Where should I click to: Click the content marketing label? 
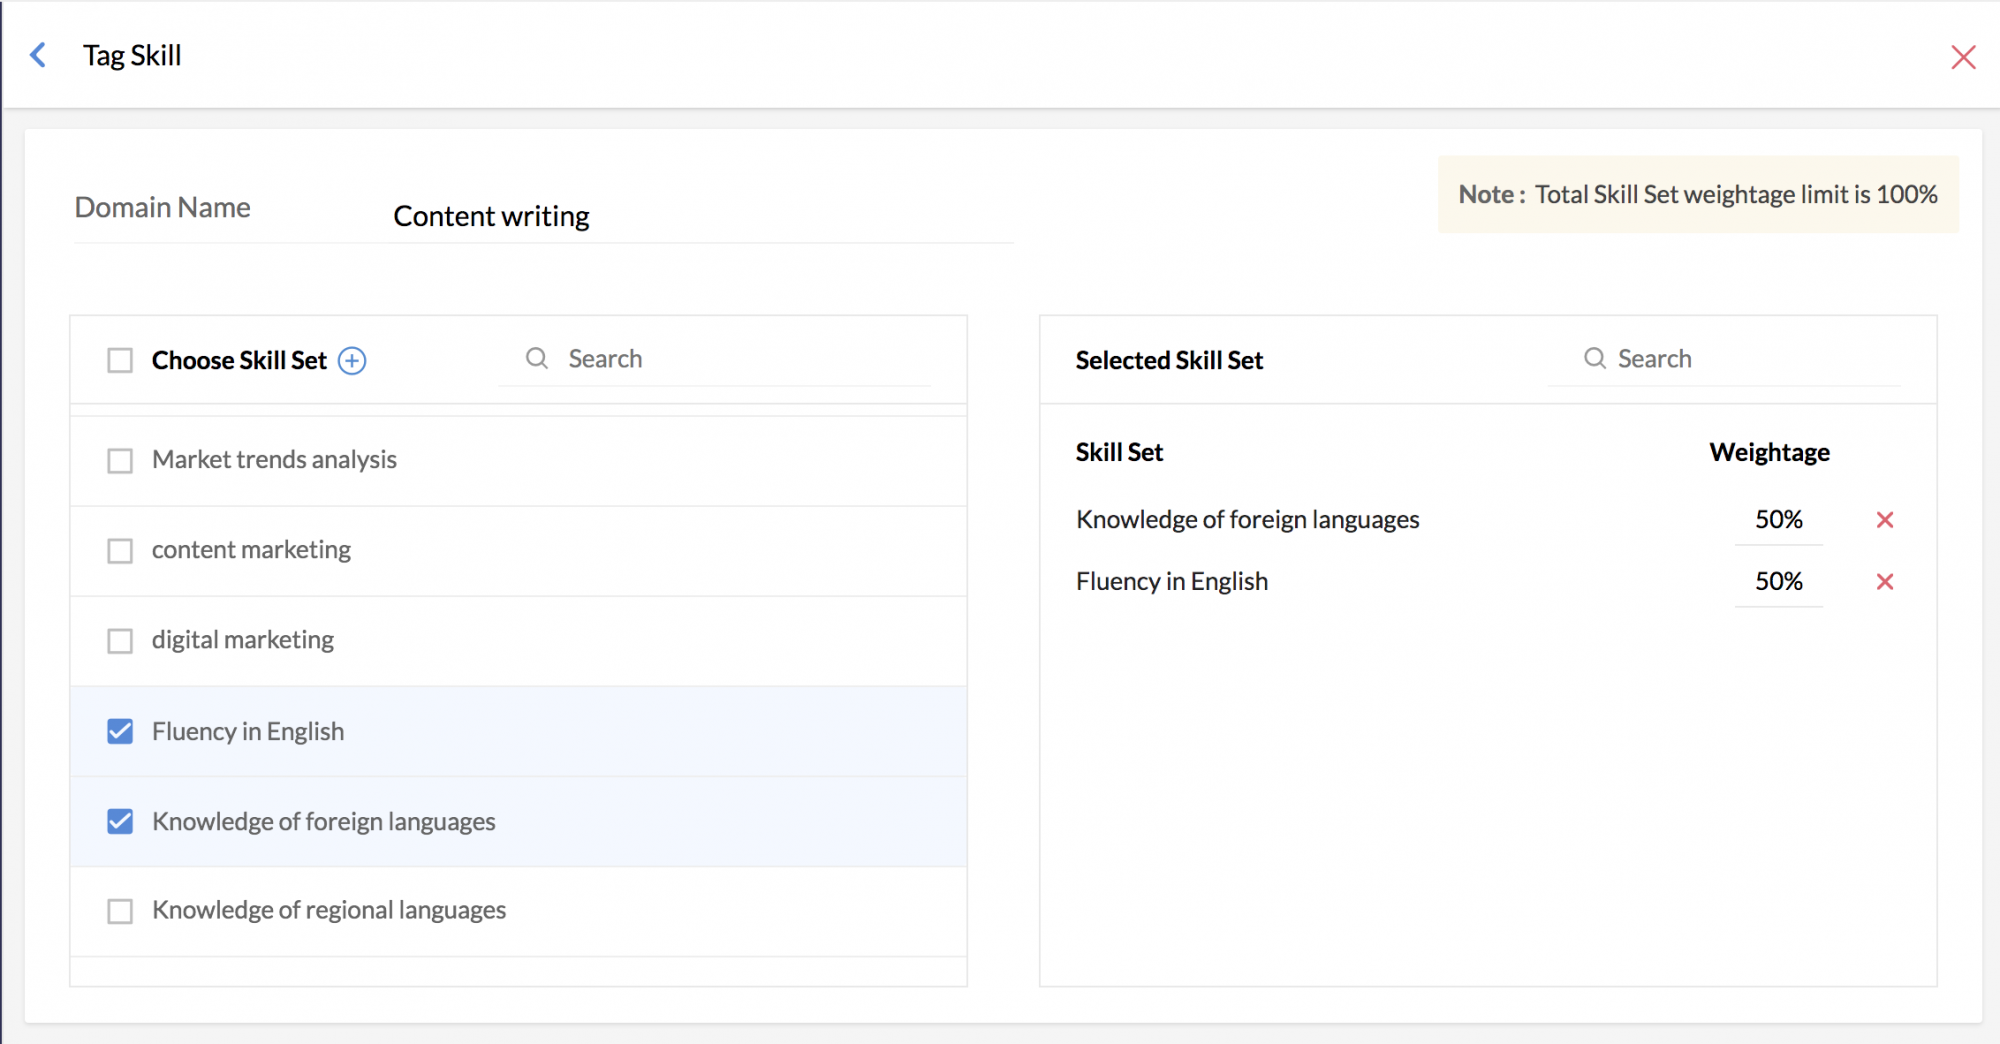click(251, 550)
